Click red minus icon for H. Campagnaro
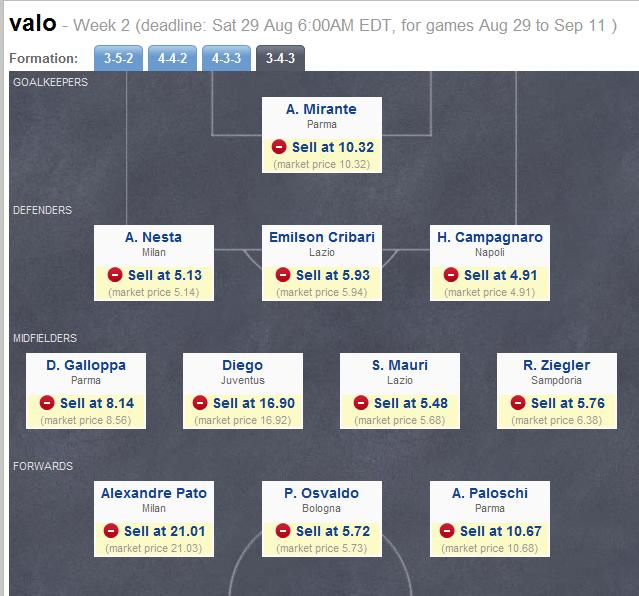Screen dimensions: 639x596 tap(451, 275)
